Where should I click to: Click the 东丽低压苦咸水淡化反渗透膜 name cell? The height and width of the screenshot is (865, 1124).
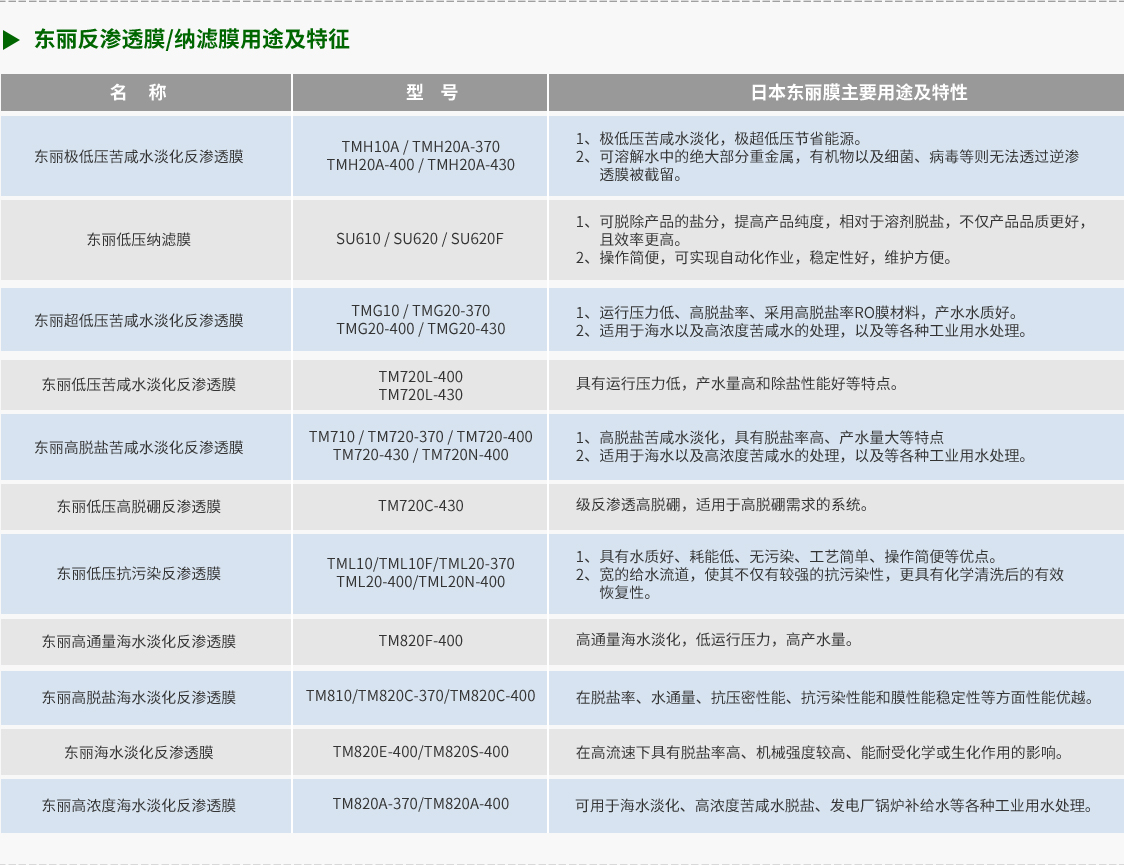tap(139, 384)
